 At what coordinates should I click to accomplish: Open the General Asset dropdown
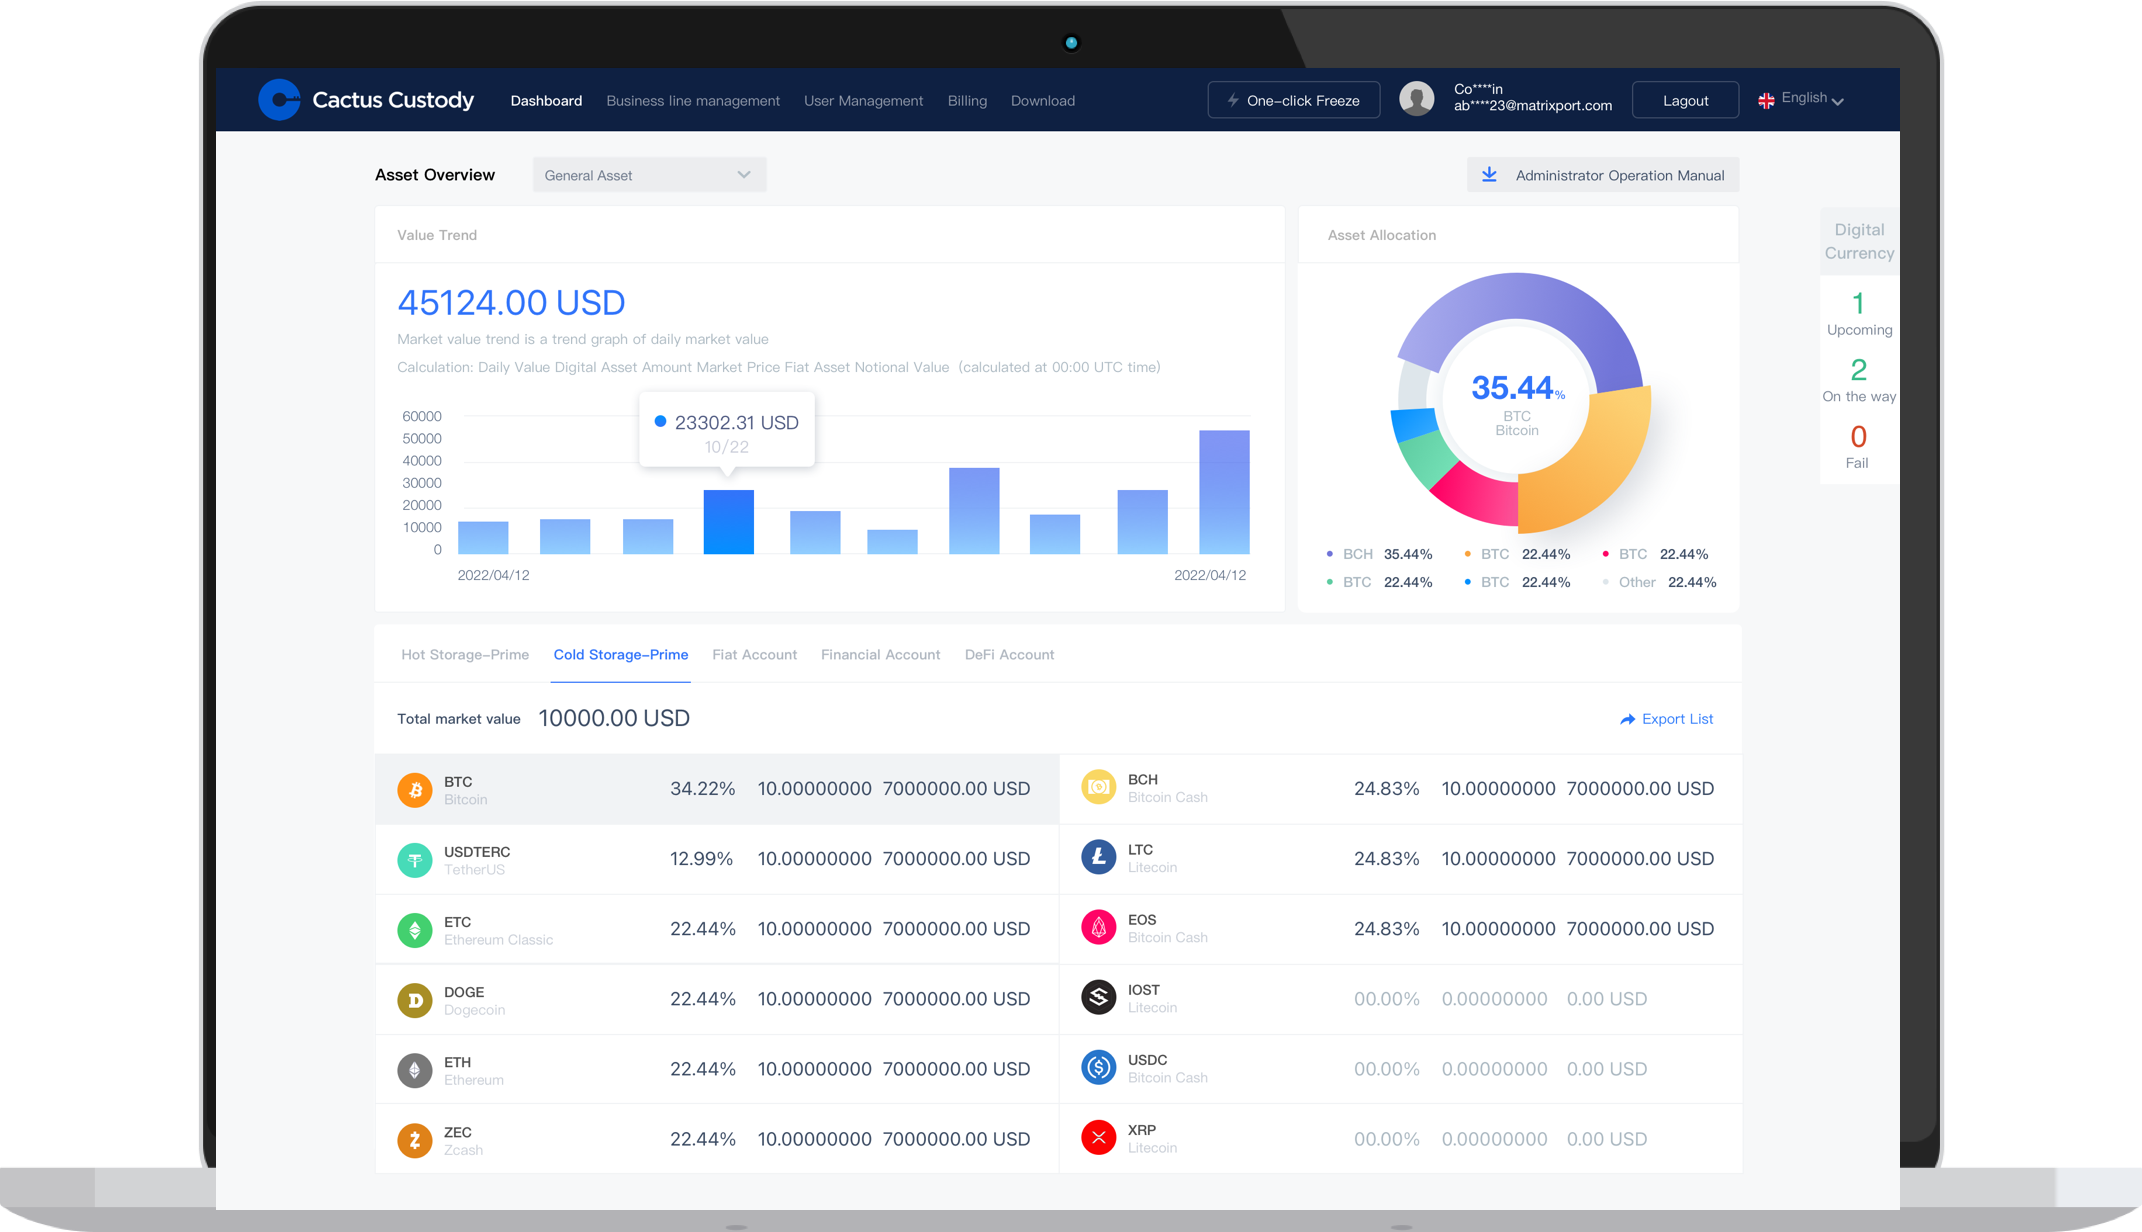(x=649, y=175)
